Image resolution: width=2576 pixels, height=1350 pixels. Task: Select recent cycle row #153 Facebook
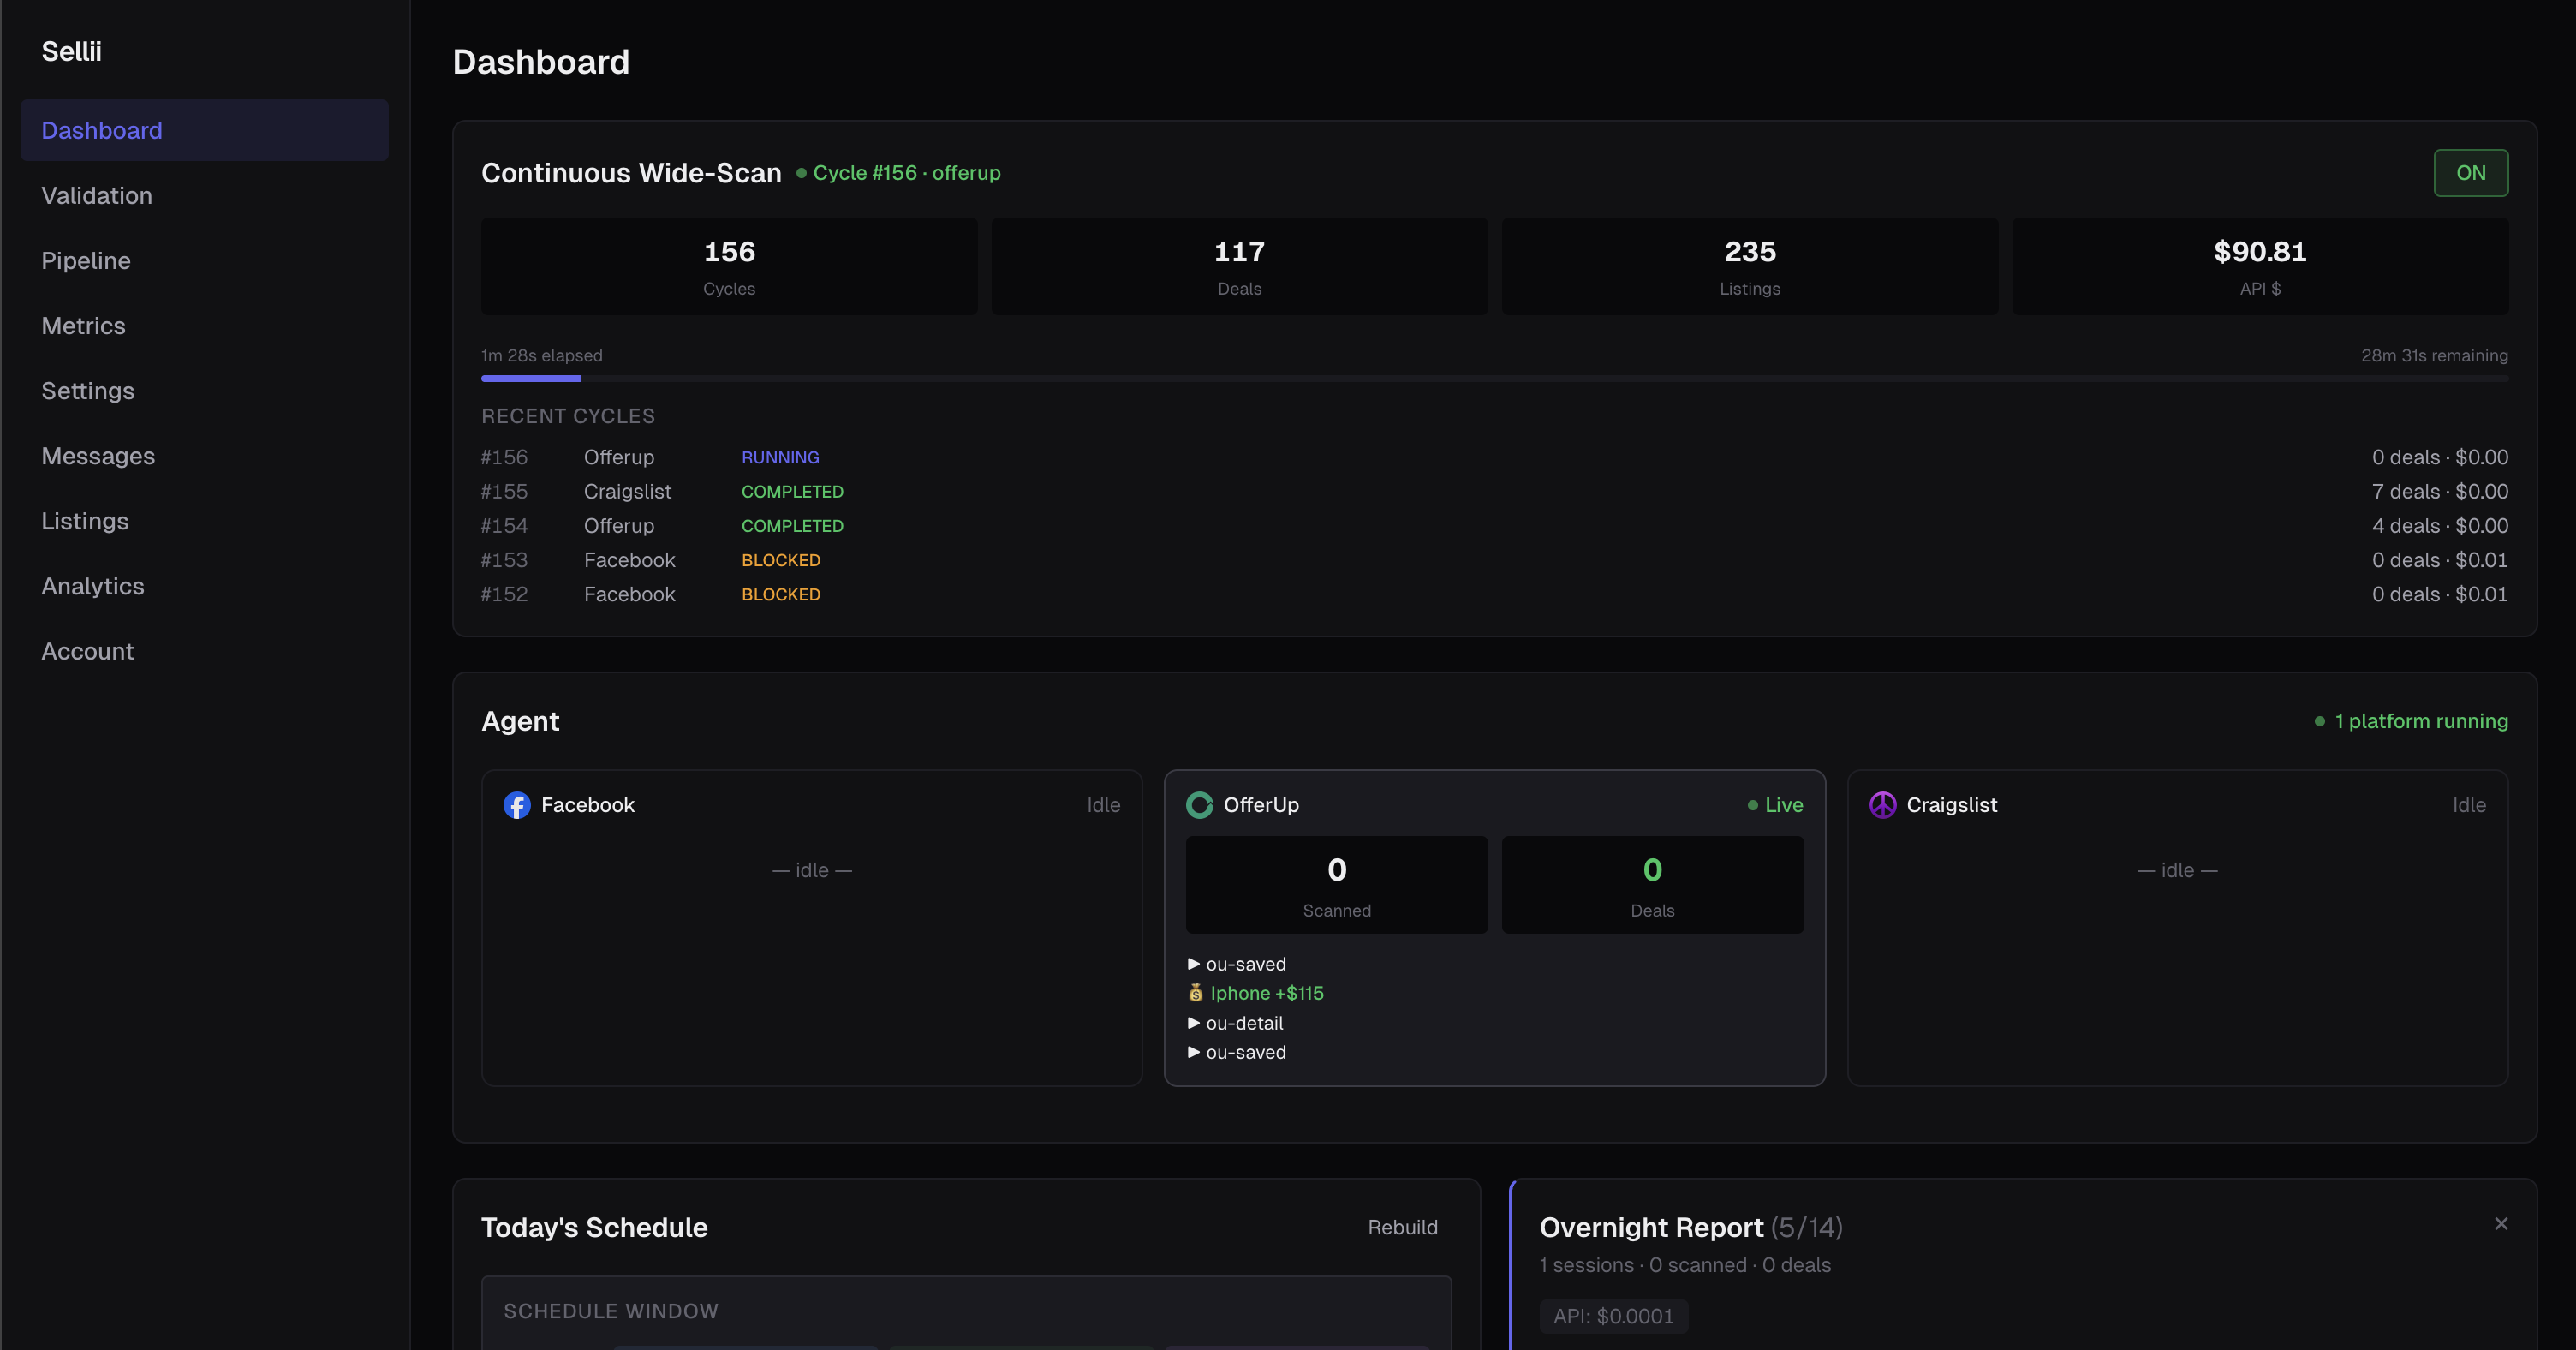(1494, 560)
